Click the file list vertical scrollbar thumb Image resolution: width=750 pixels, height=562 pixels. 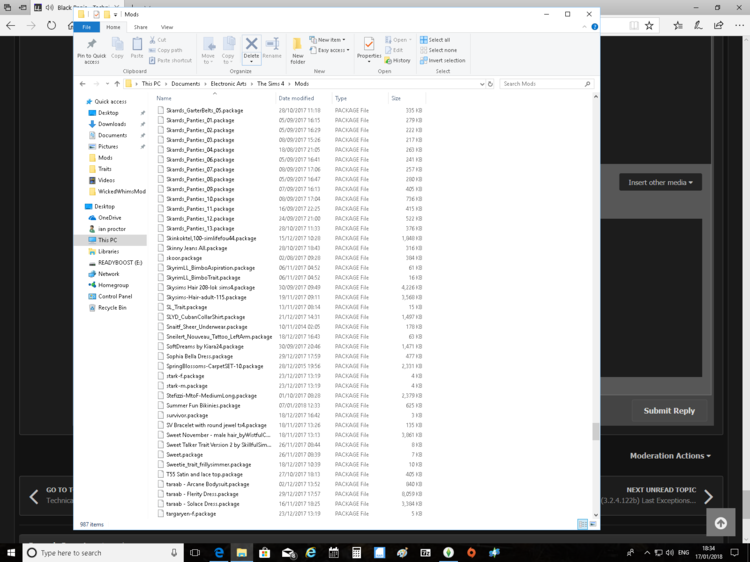point(596,431)
